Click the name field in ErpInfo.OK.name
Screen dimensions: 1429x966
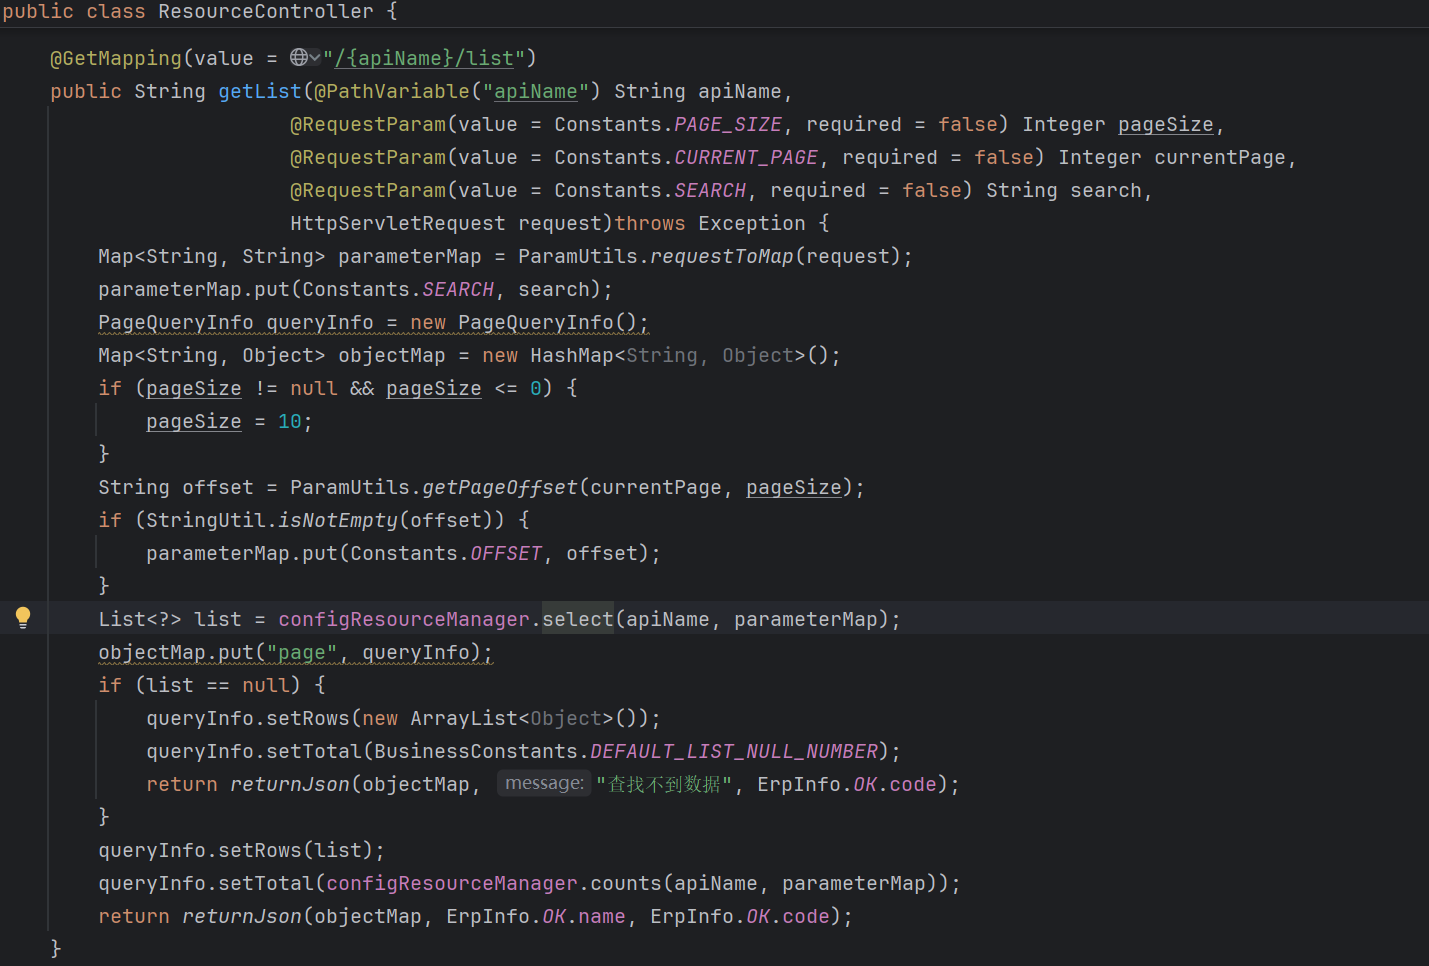click(602, 916)
